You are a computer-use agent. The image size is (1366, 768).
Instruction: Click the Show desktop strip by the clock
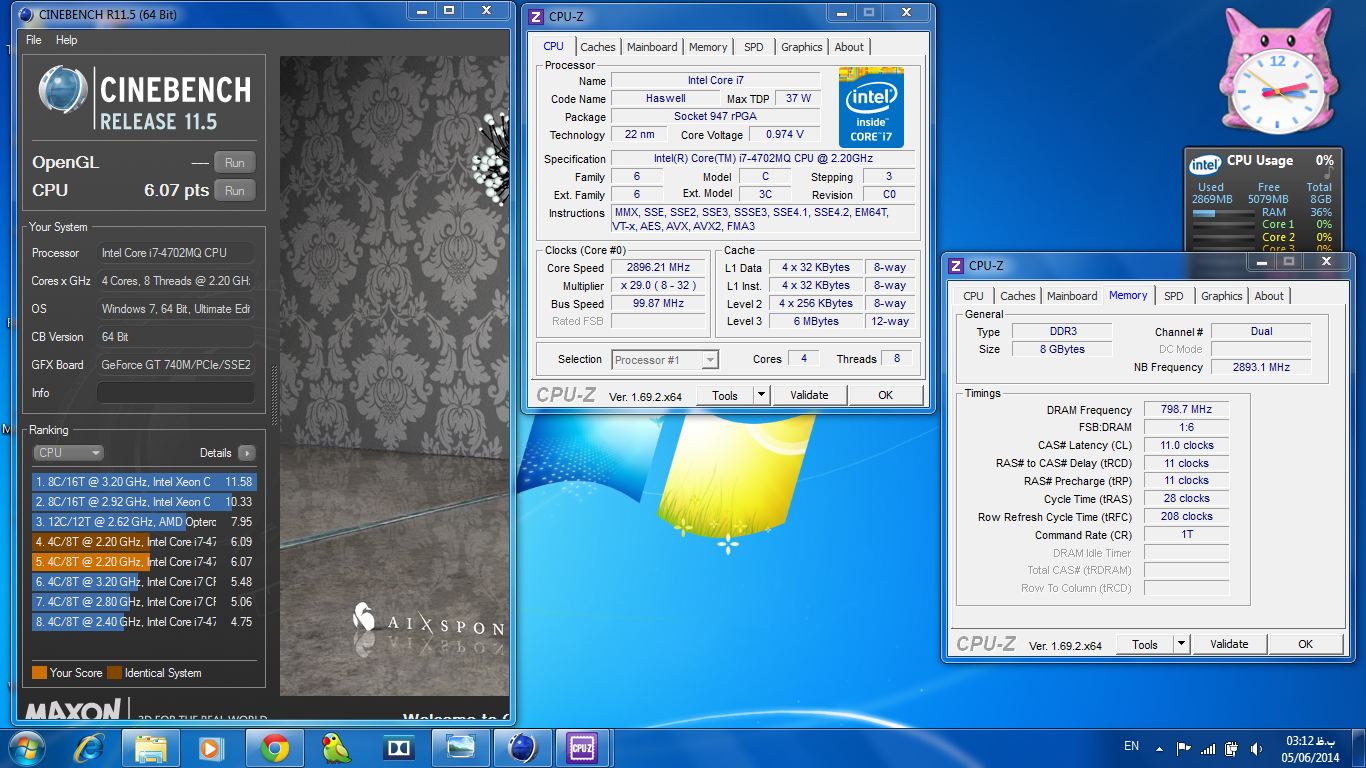point(1359,748)
